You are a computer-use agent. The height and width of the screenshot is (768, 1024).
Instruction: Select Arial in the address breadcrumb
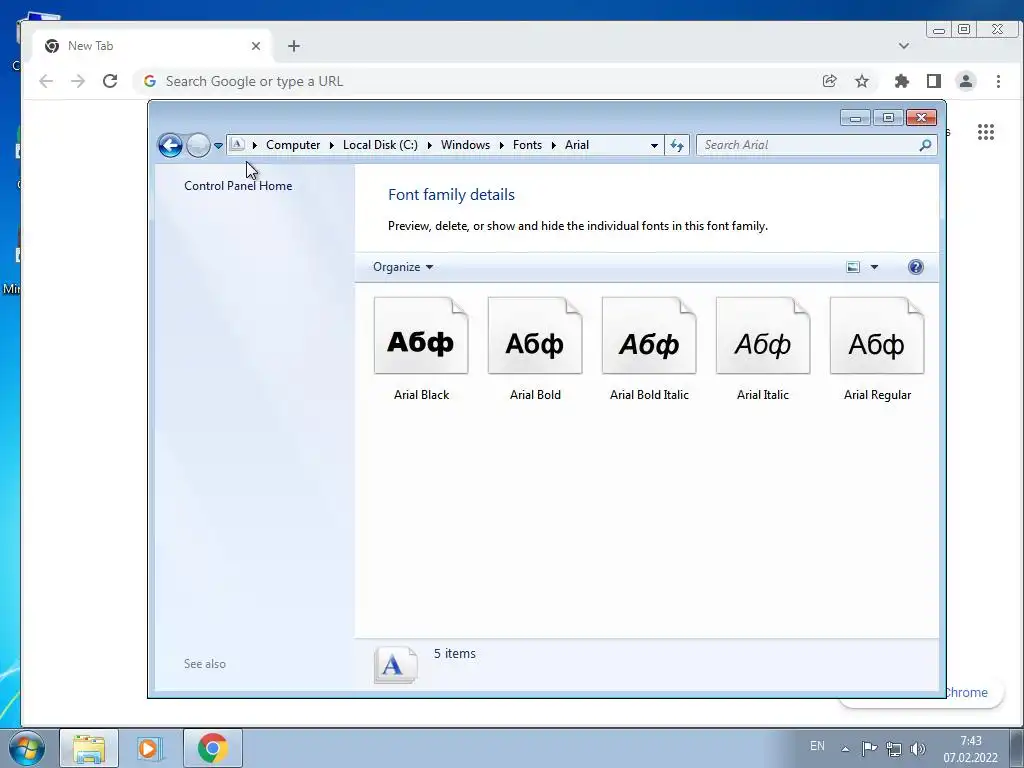(577, 145)
